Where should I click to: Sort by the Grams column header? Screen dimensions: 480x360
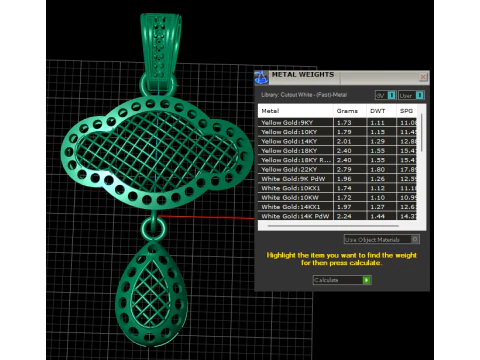point(349,111)
